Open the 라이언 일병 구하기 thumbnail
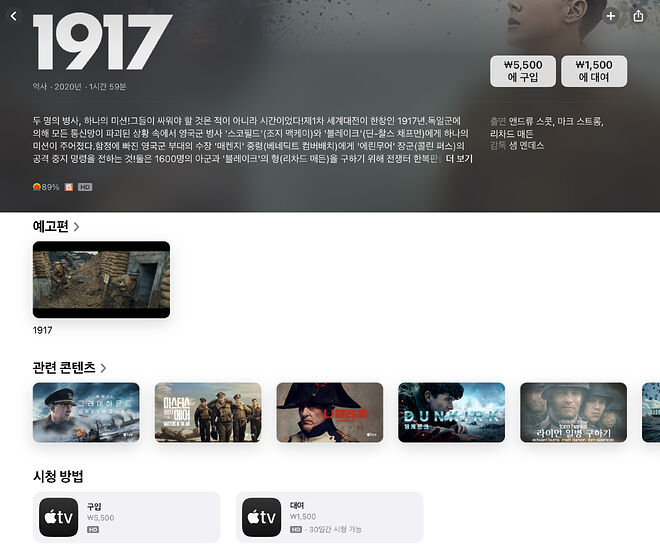The width and height of the screenshot is (660, 558). click(573, 412)
